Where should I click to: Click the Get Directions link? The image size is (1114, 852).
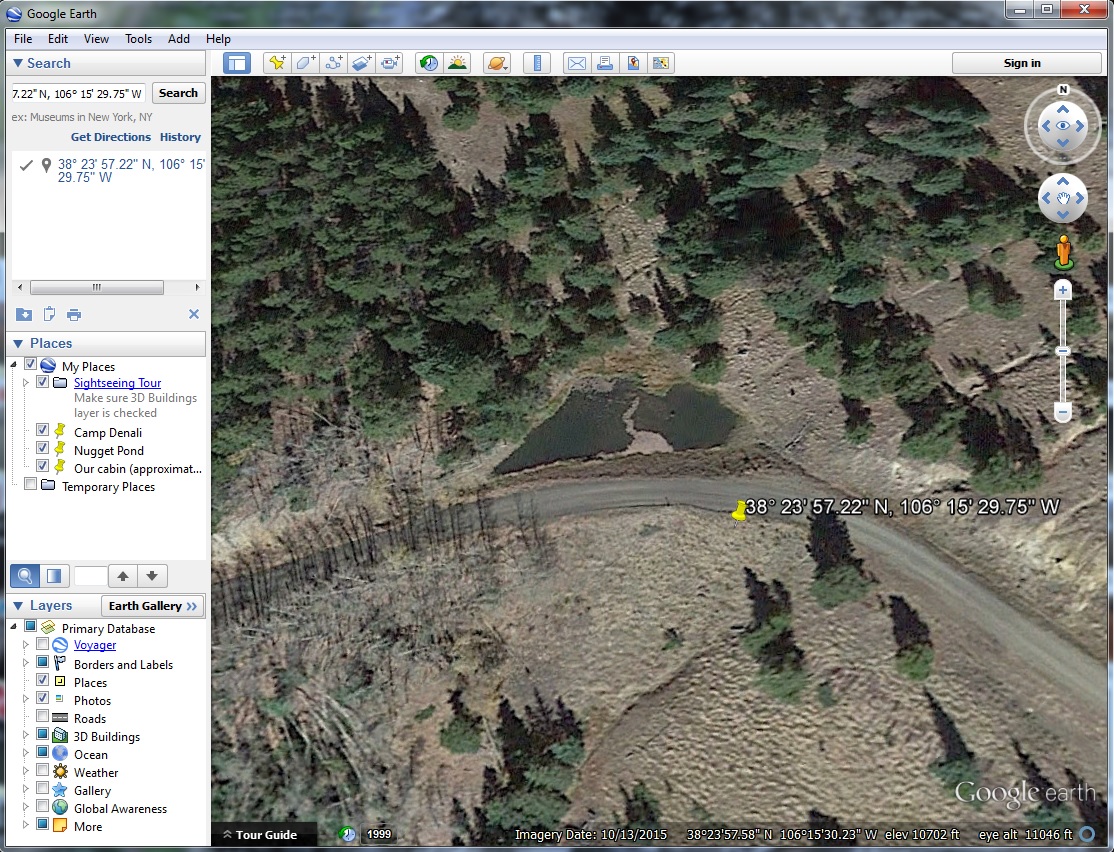111,137
